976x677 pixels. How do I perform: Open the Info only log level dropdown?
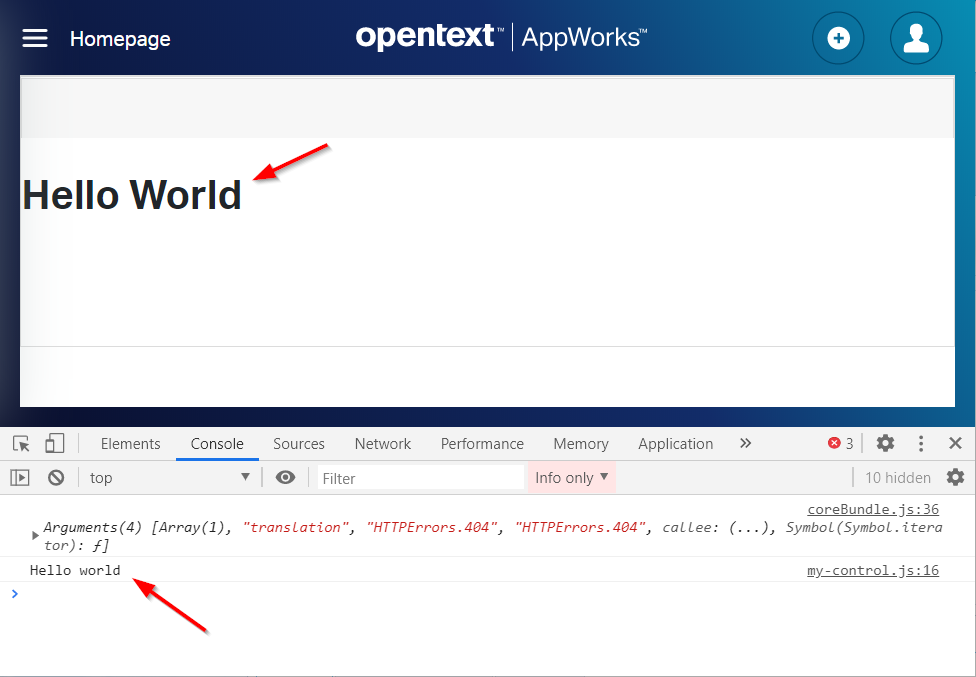coord(571,477)
